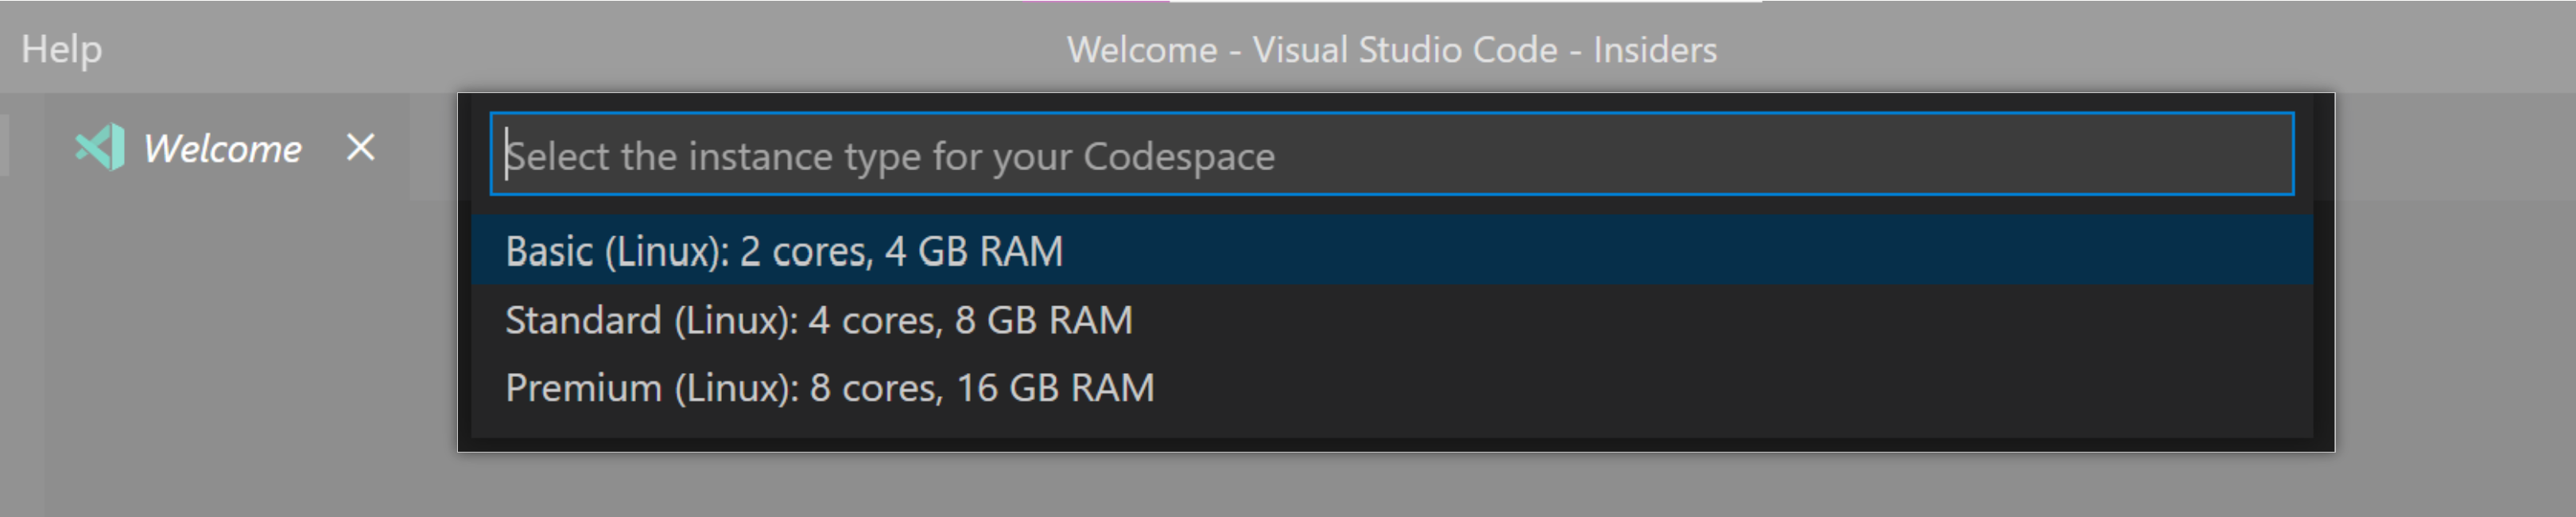Click the X icon beside Welcome
This screenshot has height=517, width=2576.
(360, 148)
